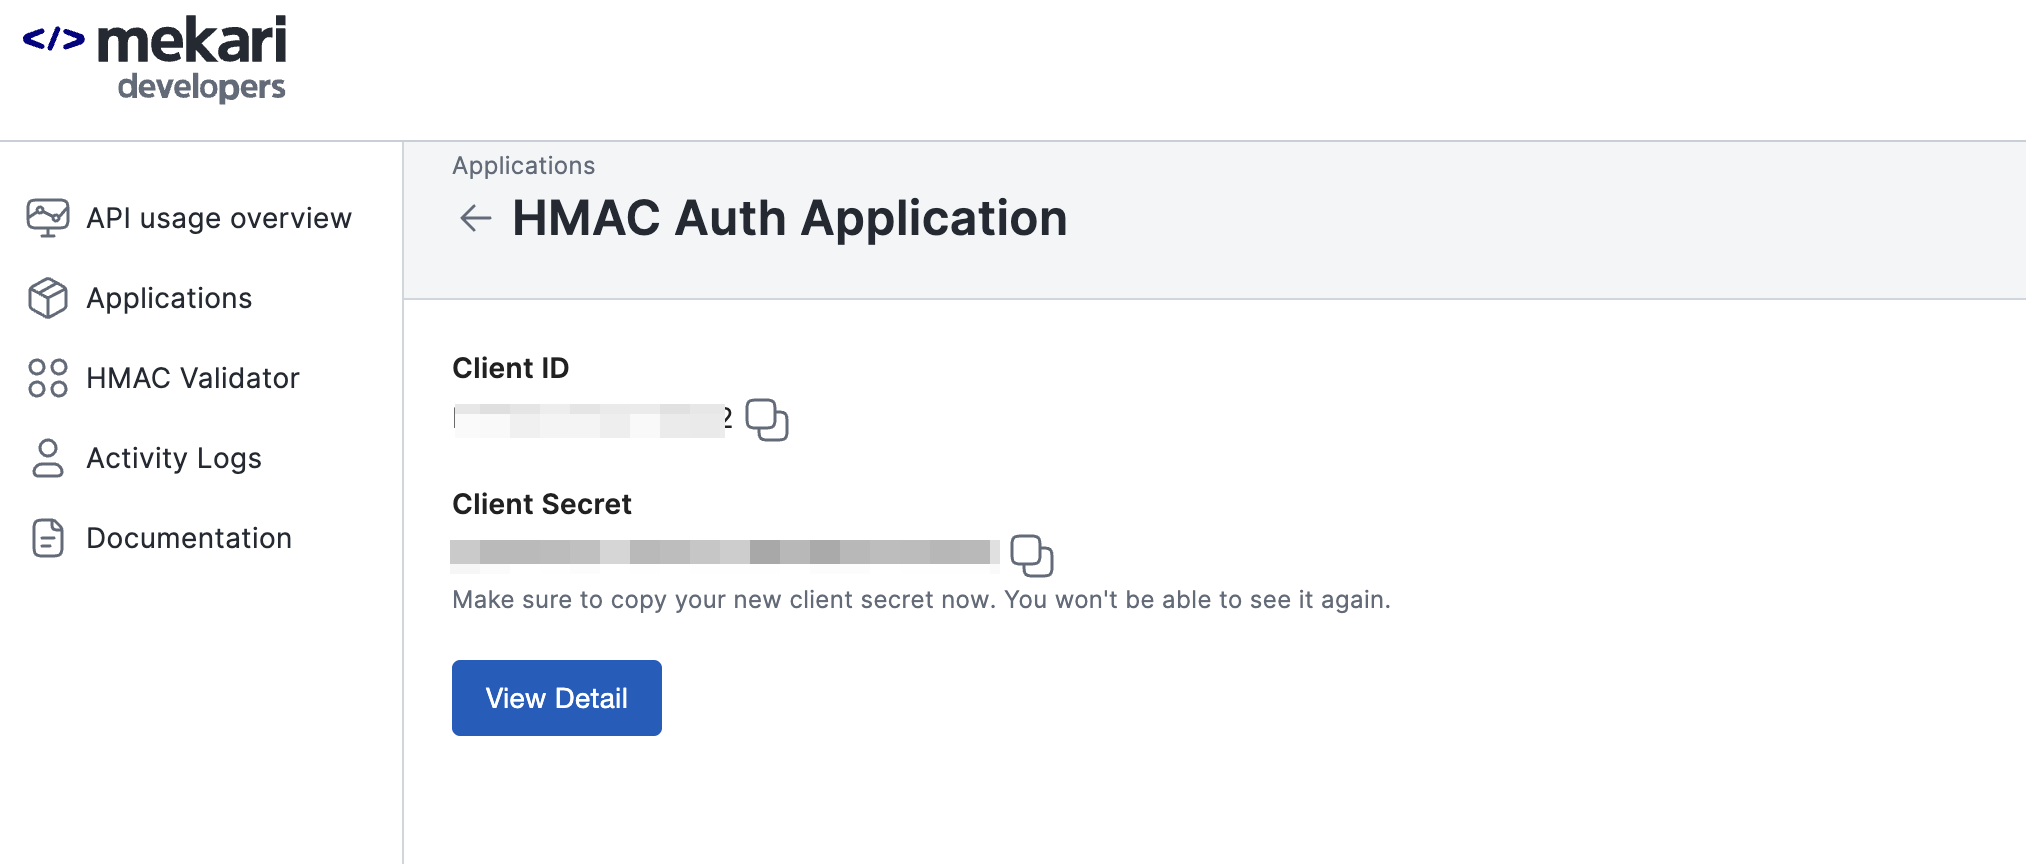Image resolution: width=2026 pixels, height=864 pixels.
Task: Open the Applications sidebar item
Action: click(169, 298)
